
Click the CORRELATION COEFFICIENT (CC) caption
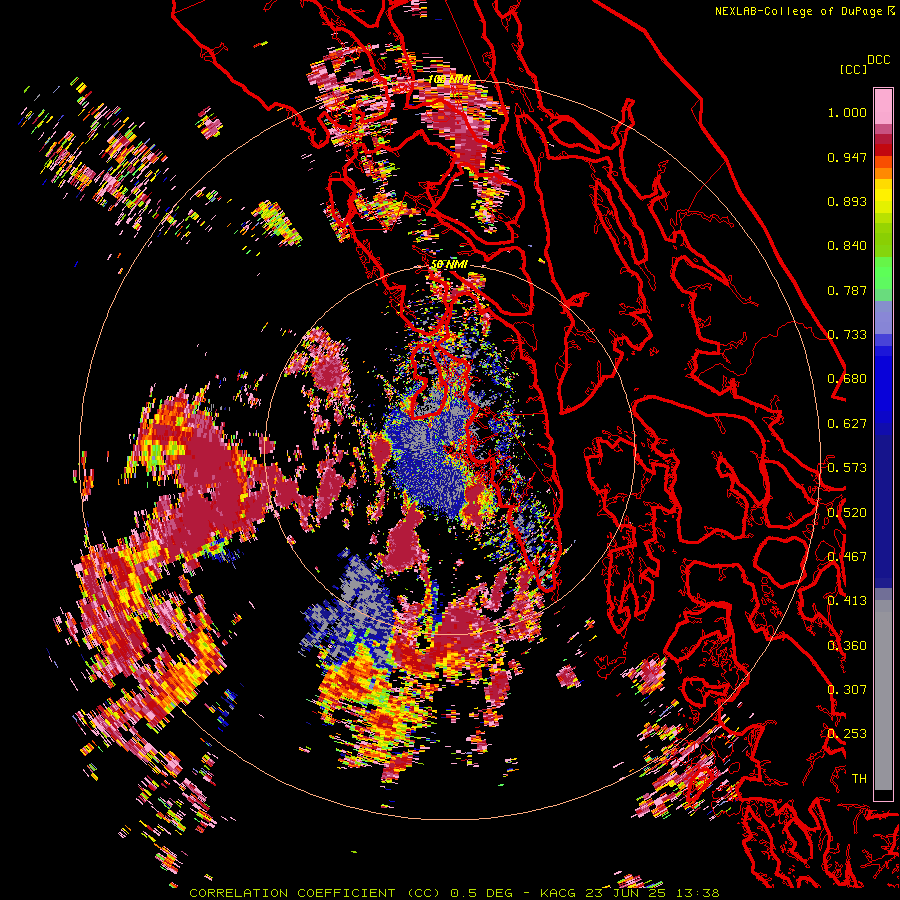(315, 893)
